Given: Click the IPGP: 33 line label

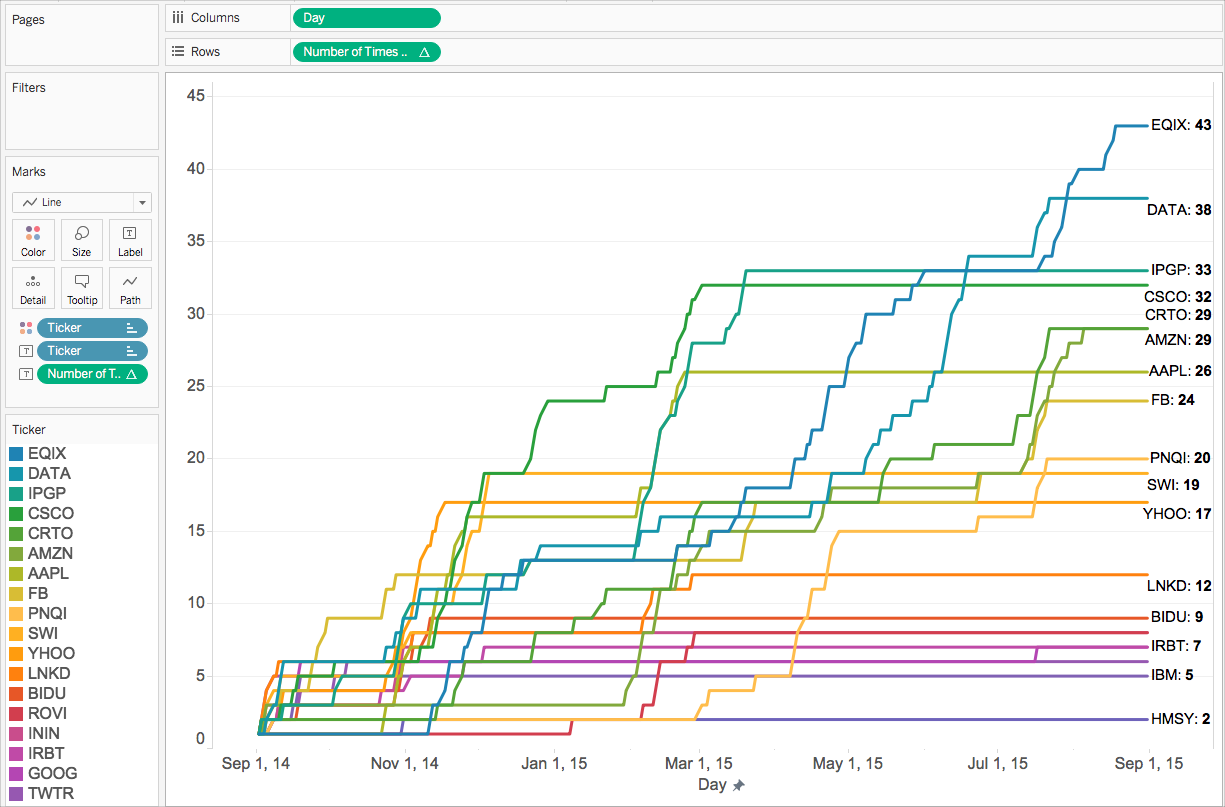Looking at the screenshot, I should click(1181, 270).
